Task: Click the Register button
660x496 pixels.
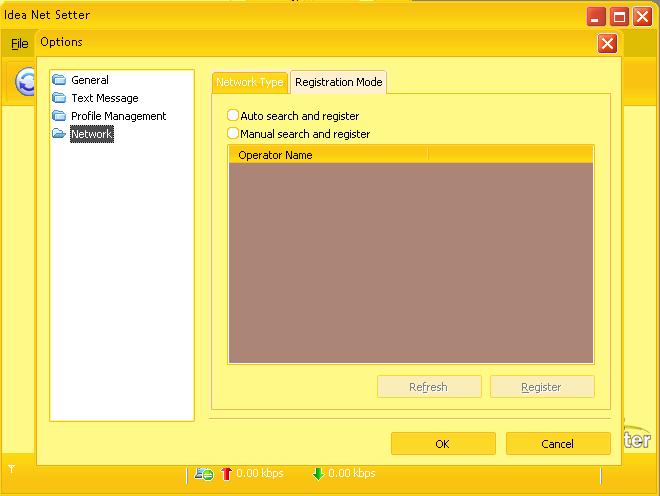Action: coord(542,387)
